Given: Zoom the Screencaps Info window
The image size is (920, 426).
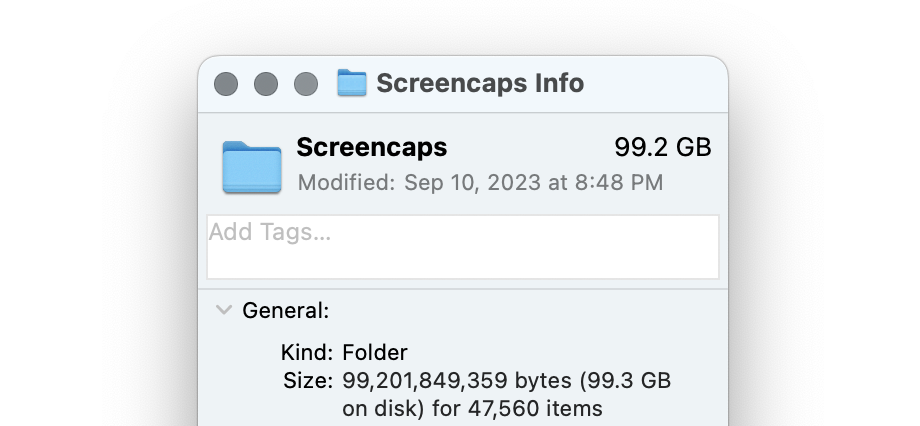Looking at the screenshot, I should click(306, 84).
